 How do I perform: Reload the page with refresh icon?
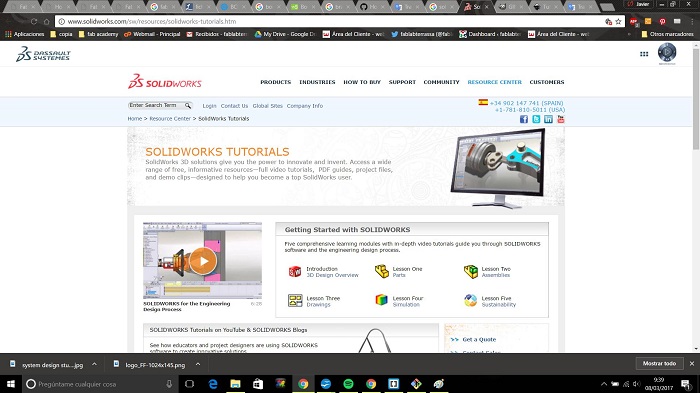[34, 21]
